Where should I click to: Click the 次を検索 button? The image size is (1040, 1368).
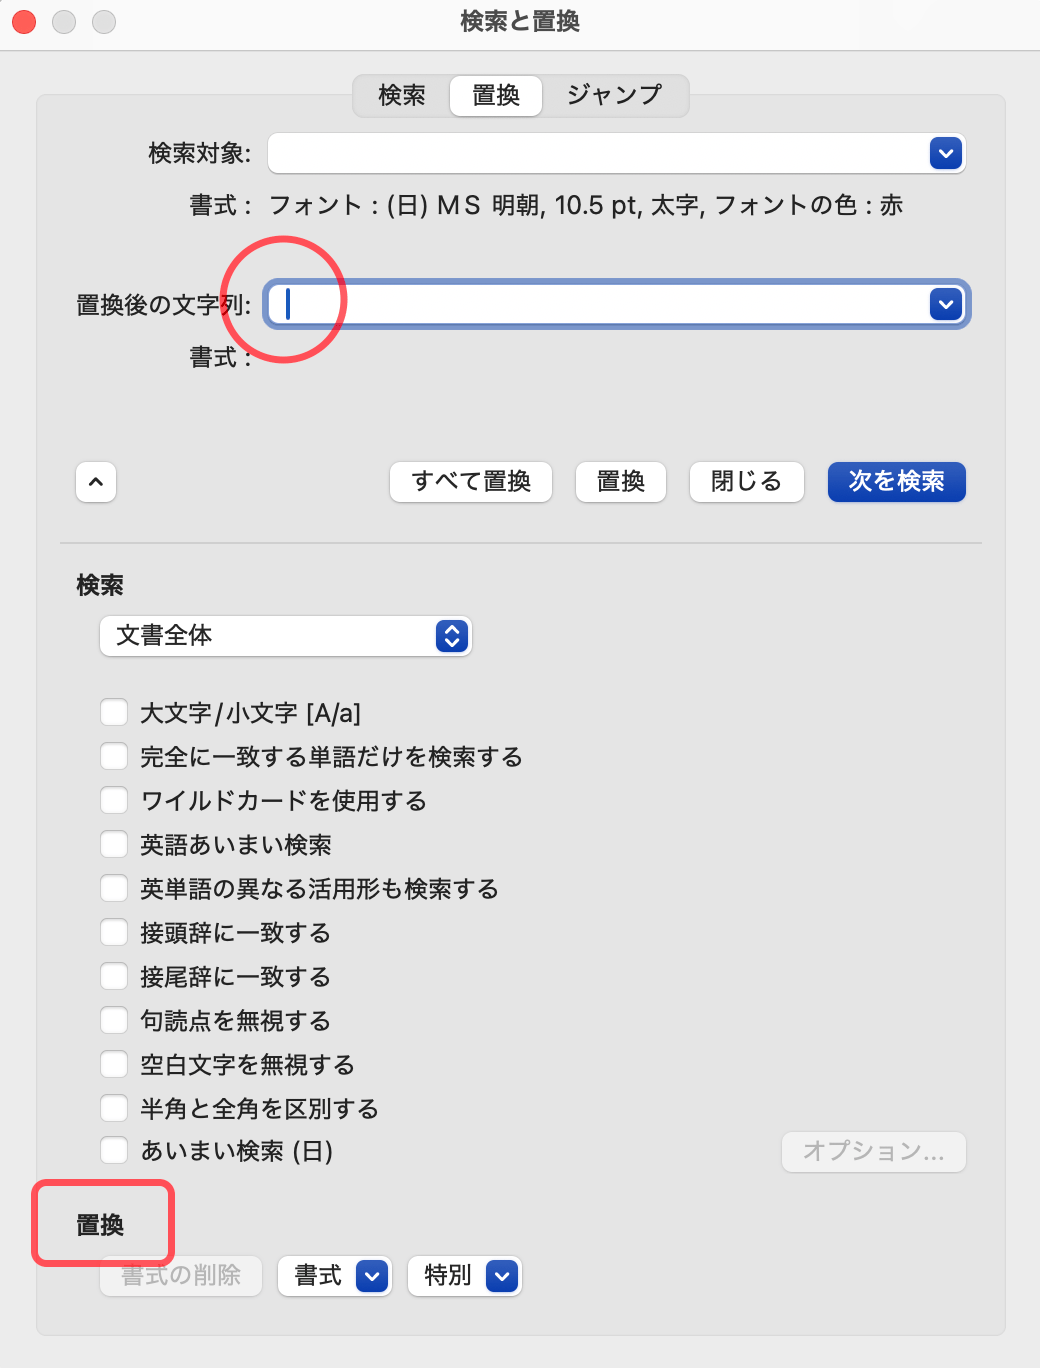895,482
